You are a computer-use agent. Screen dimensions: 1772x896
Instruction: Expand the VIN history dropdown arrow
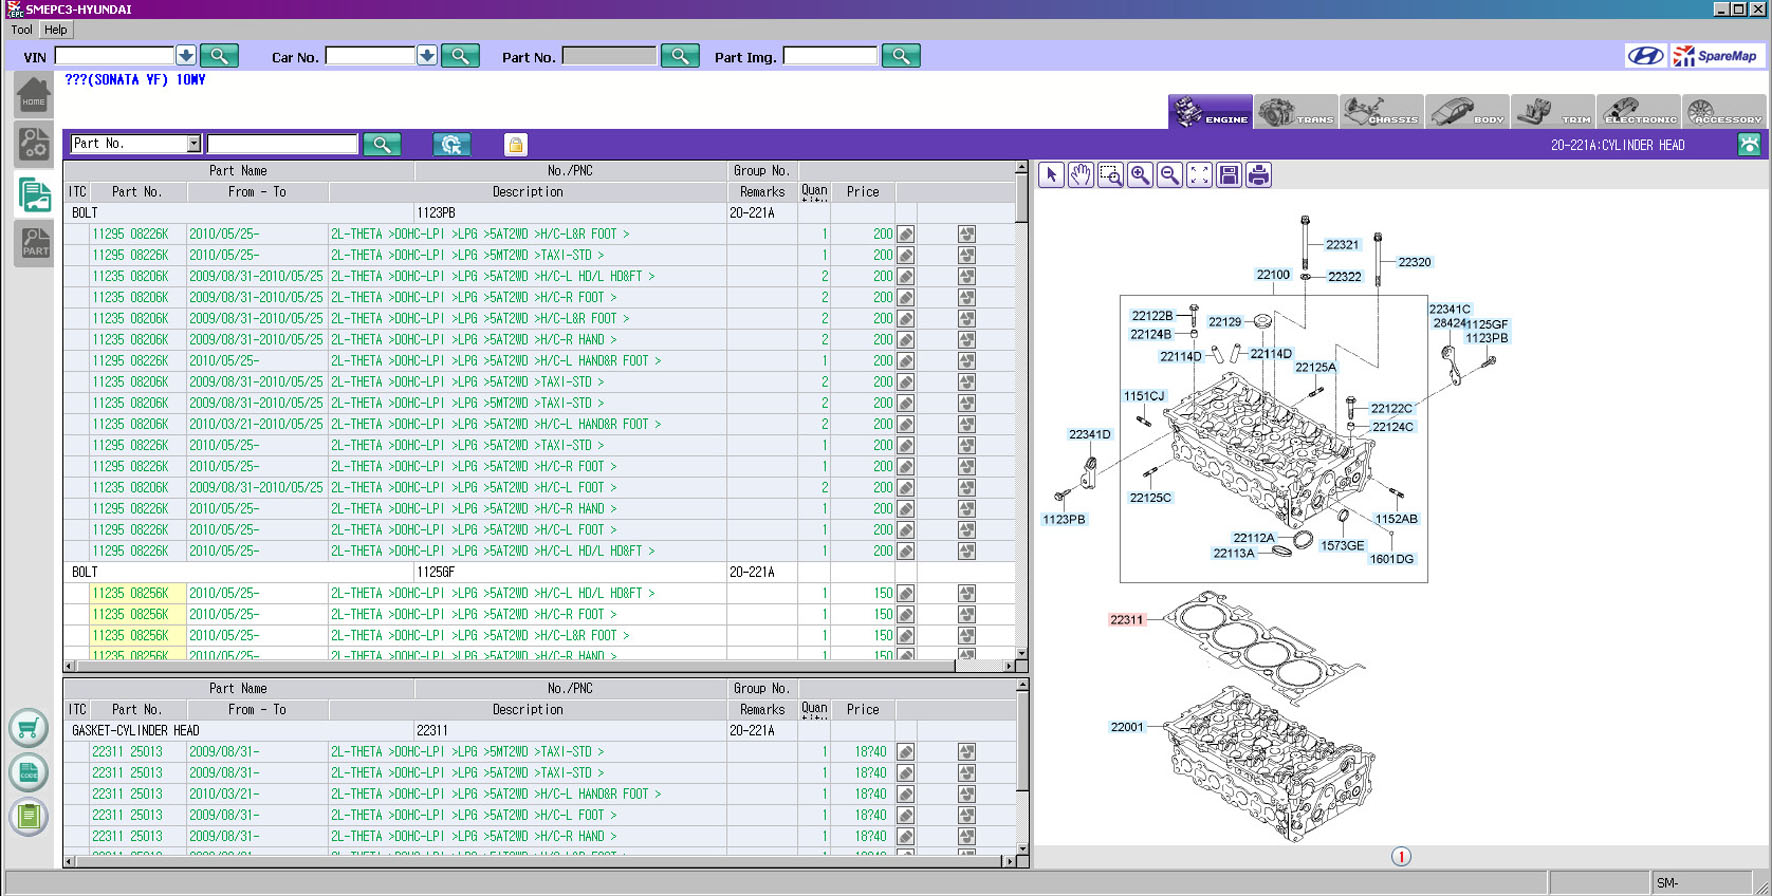[186, 56]
